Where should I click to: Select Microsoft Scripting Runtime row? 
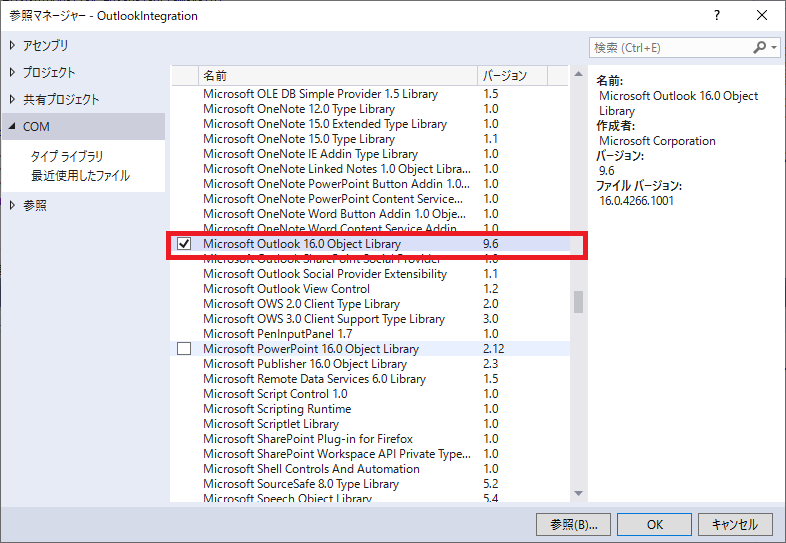coord(370,409)
